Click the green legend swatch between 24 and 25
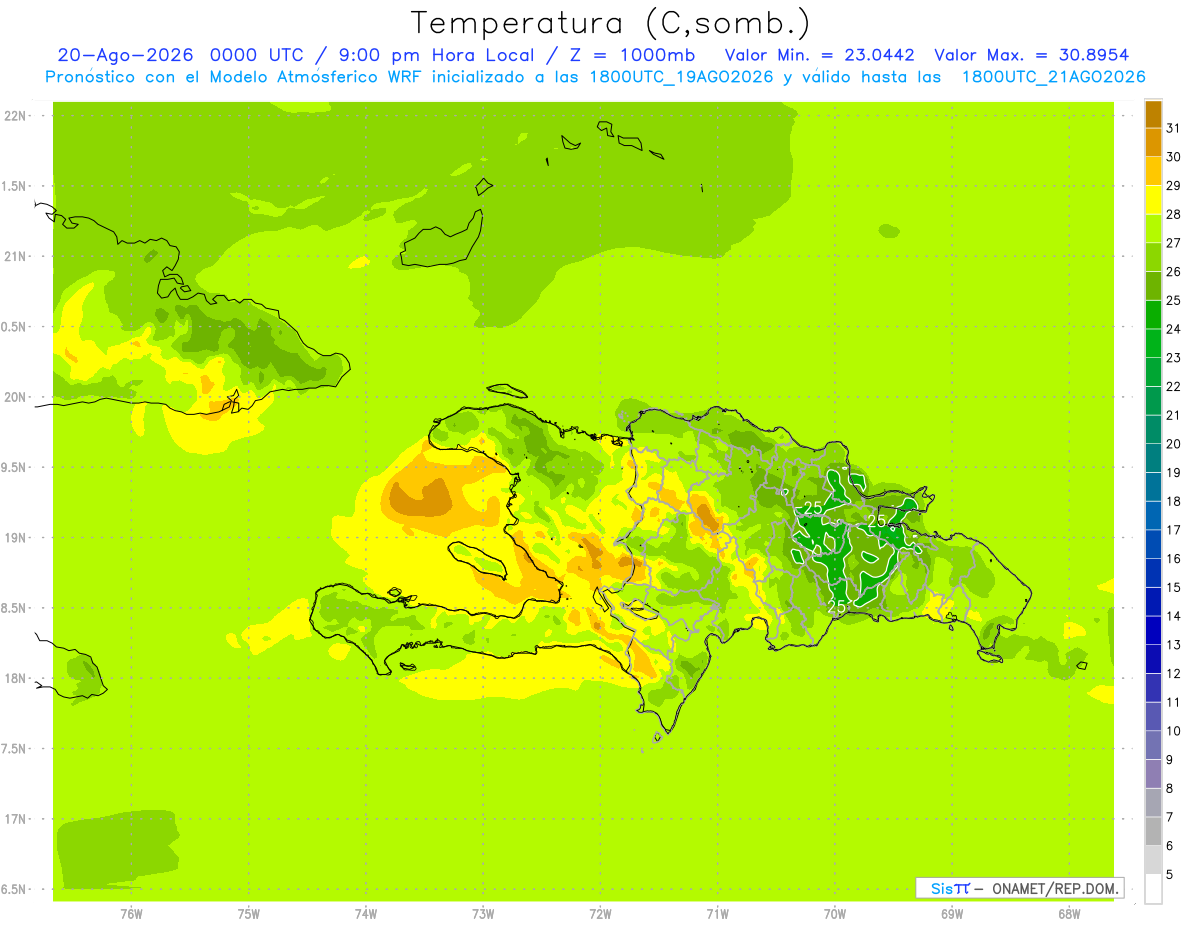Image resolution: width=1200 pixels, height=927 pixels. point(1153,315)
